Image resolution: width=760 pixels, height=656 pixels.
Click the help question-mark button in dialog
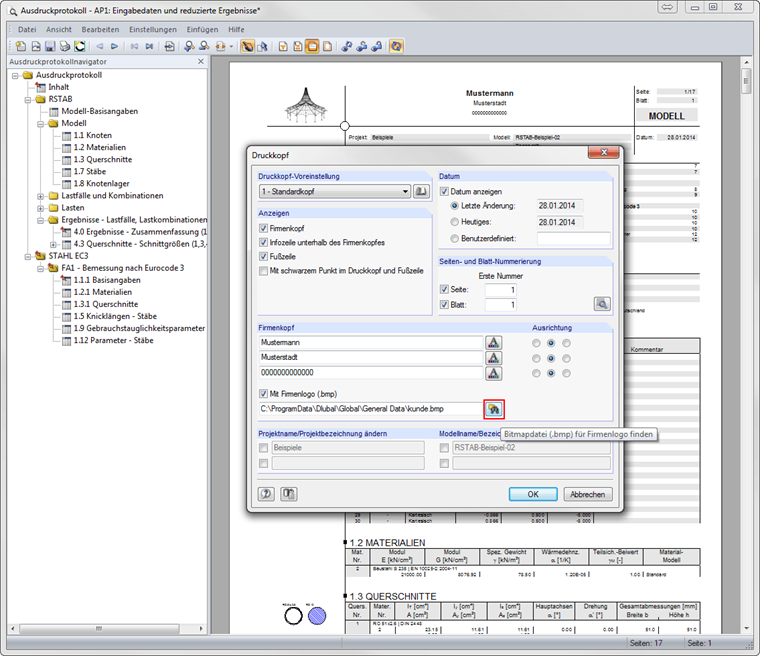266,494
